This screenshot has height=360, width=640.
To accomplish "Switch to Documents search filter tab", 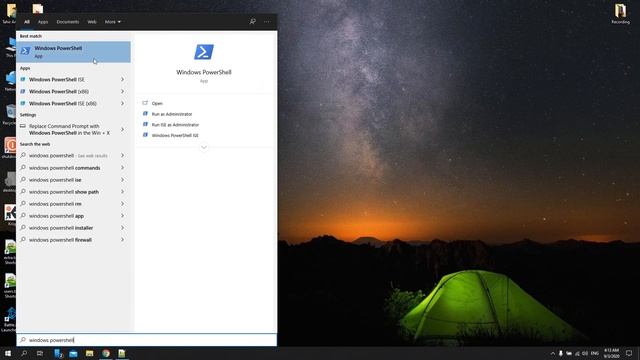I will [x=68, y=22].
